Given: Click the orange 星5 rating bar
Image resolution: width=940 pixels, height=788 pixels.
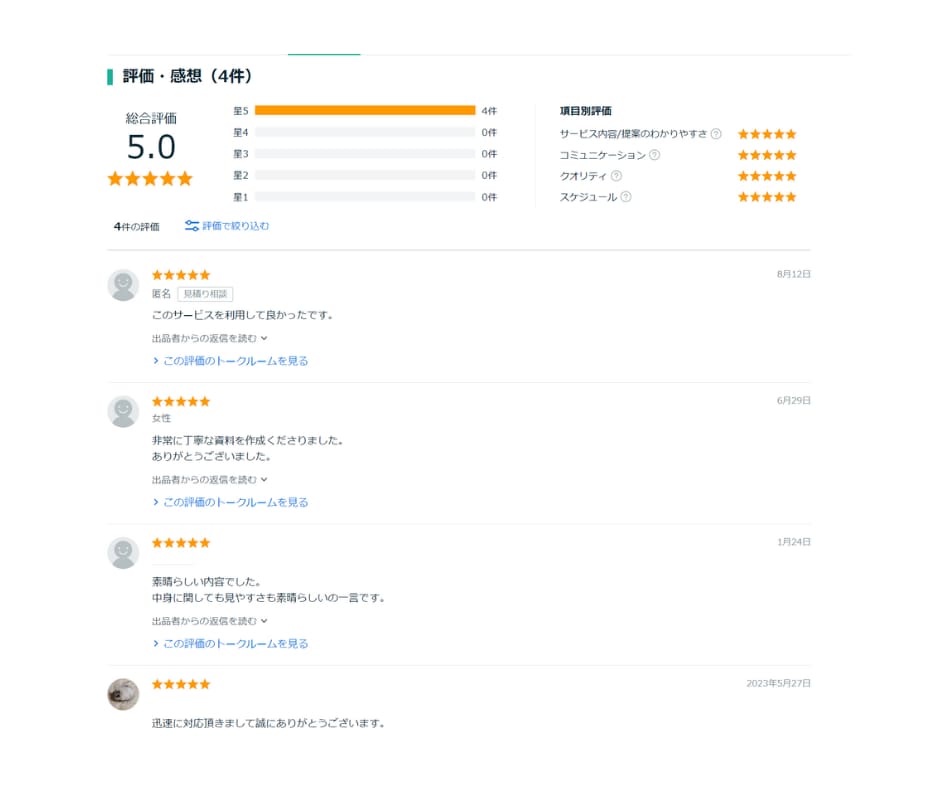Looking at the screenshot, I should coord(365,110).
